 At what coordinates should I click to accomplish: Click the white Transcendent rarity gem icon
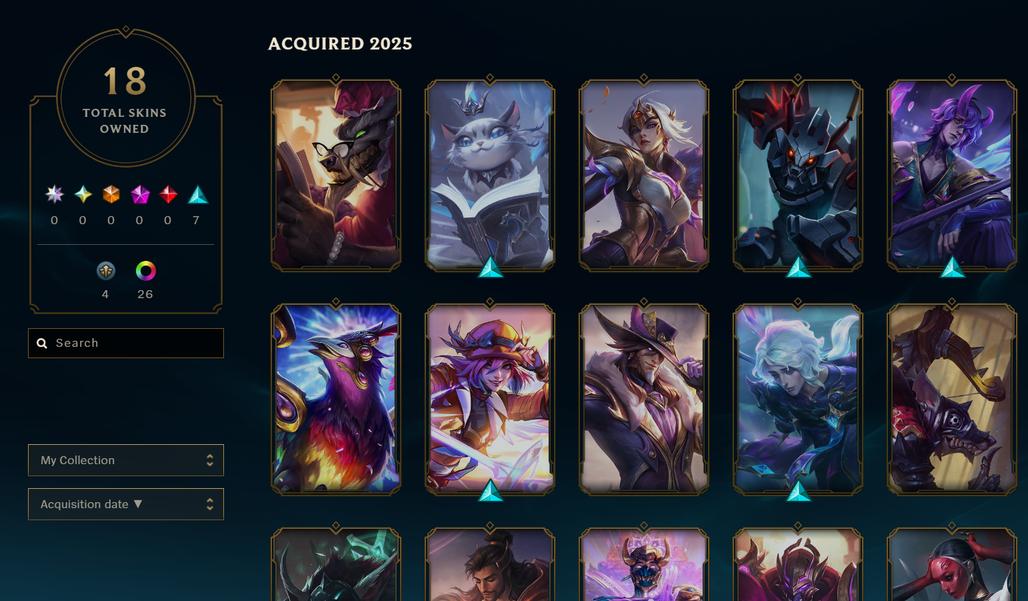click(54, 194)
